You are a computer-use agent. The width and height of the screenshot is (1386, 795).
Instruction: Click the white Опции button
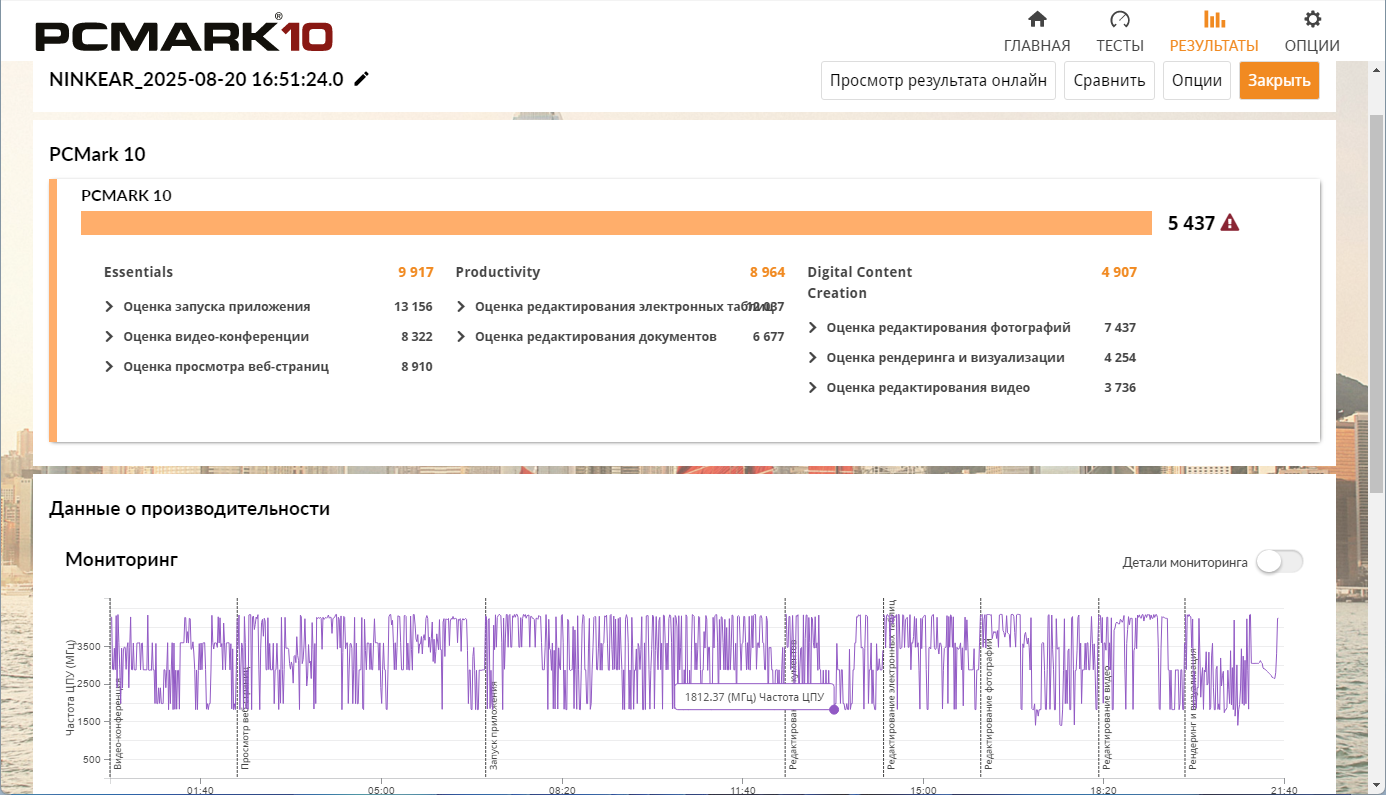point(1197,81)
